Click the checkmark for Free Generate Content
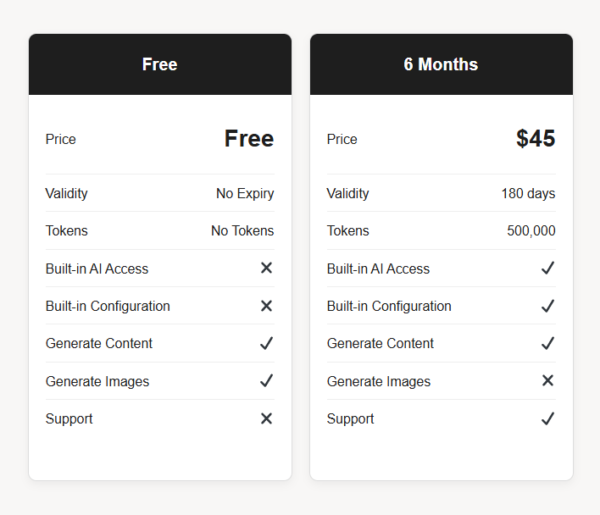This screenshot has width=600, height=515. point(266,343)
